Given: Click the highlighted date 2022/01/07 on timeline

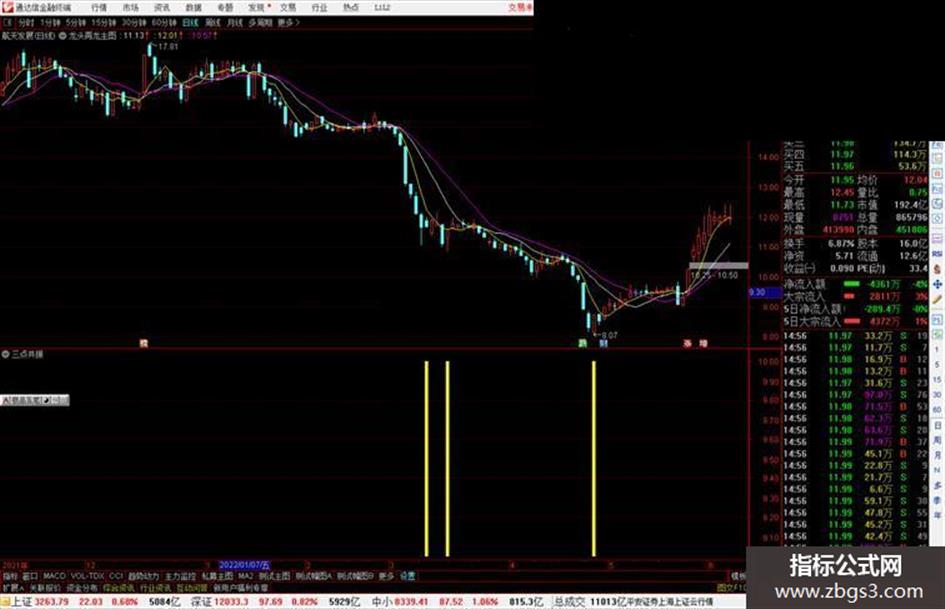Looking at the screenshot, I should (x=244, y=565).
